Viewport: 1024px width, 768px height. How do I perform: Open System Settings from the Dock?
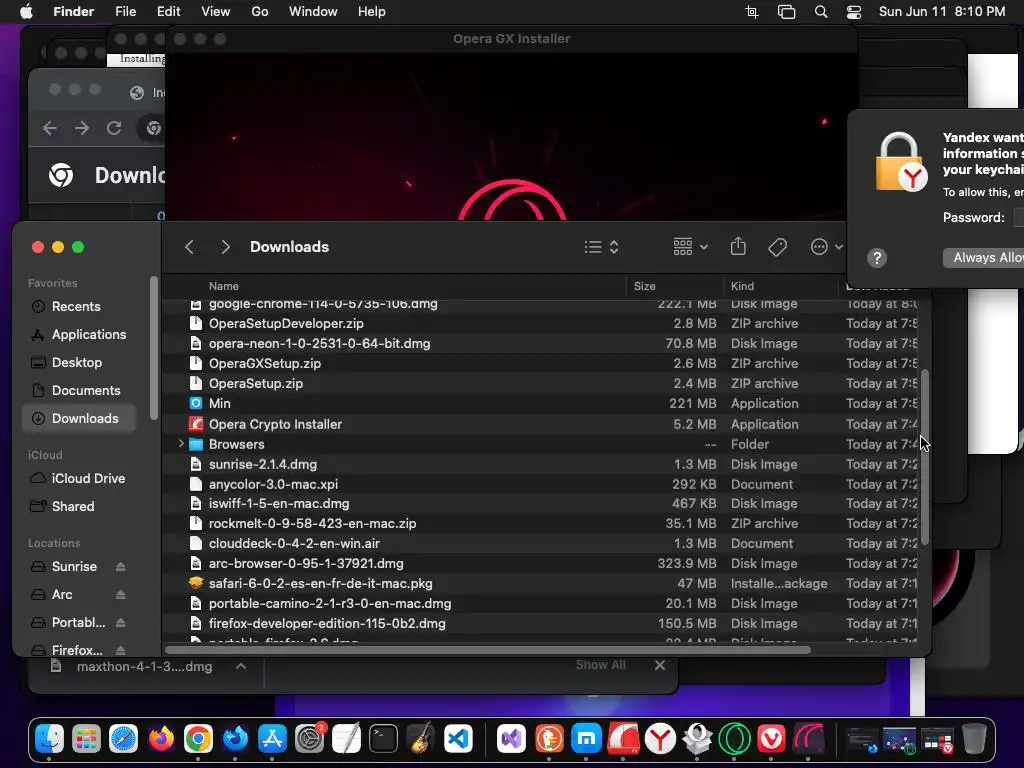coord(310,739)
